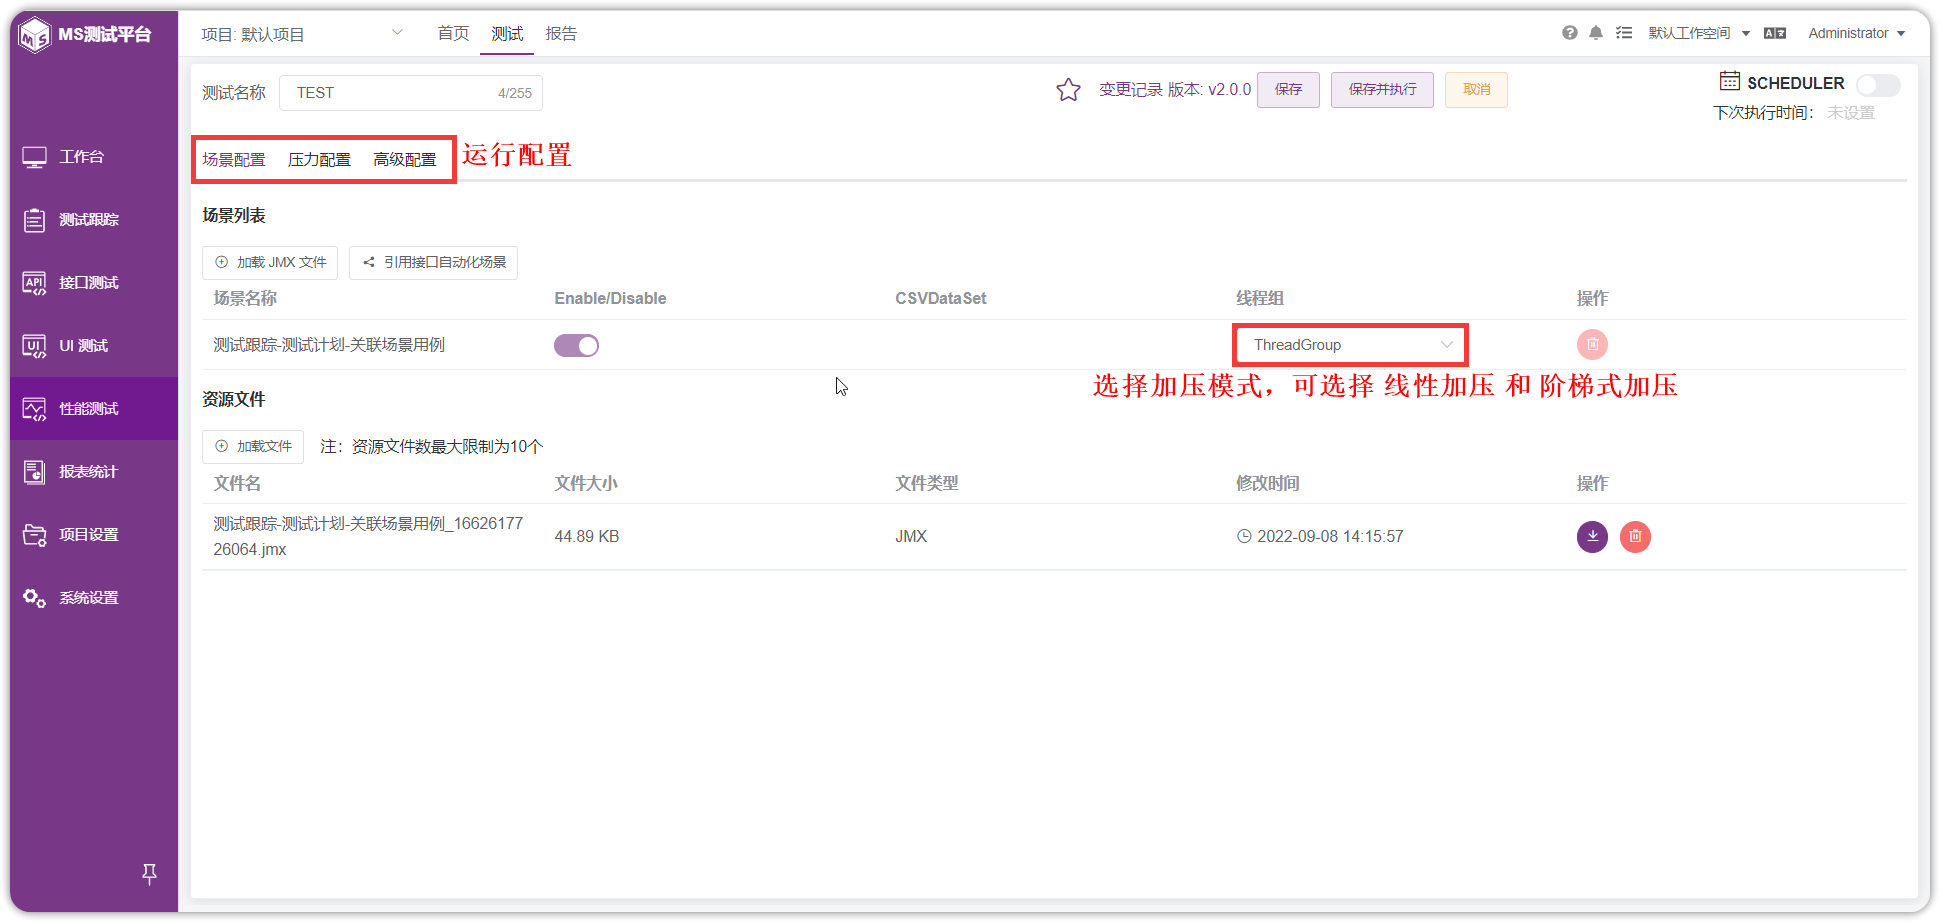This screenshot has width=1940, height=922.
Task: Go to 接口测试 in the sidebar
Action: pos(94,283)
